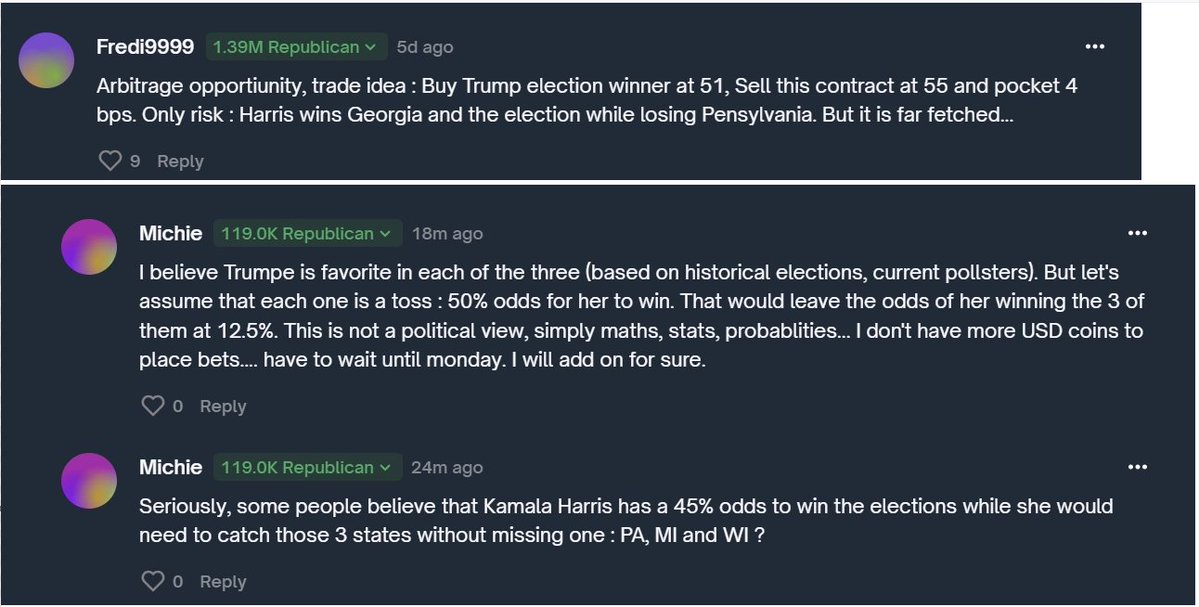Reply to Michie's 24m ago comment

click(x=222, y=582)
